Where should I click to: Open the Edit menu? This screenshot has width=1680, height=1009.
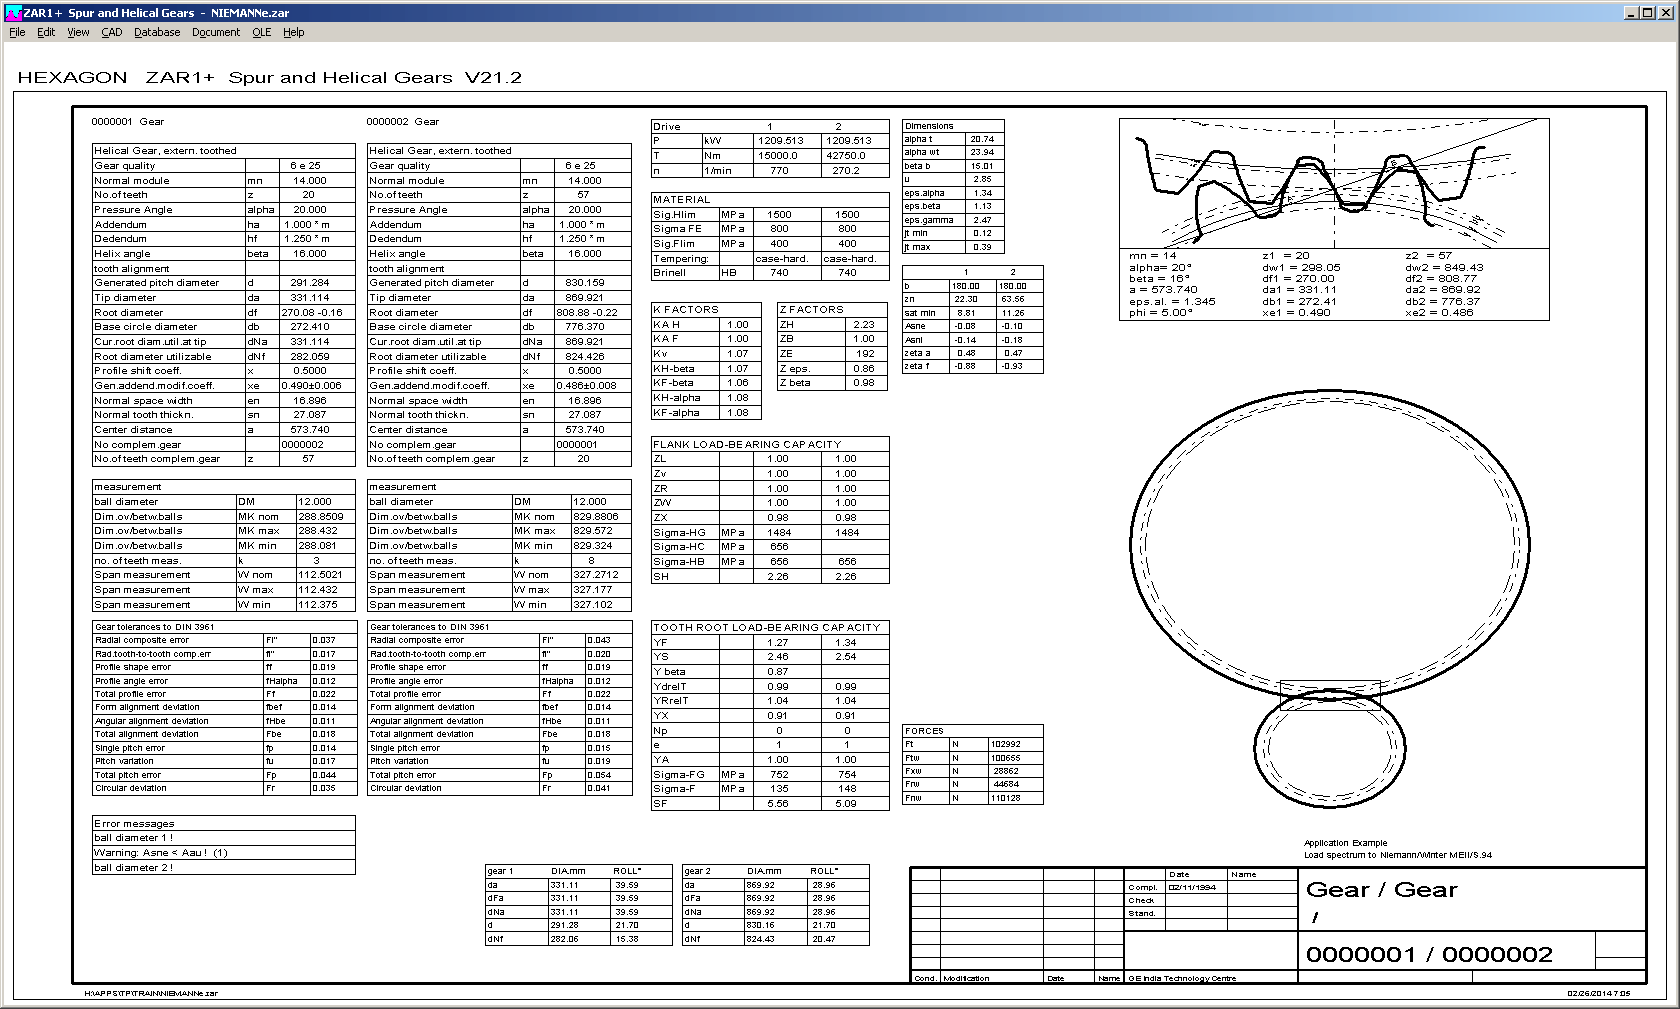(46, 32)
